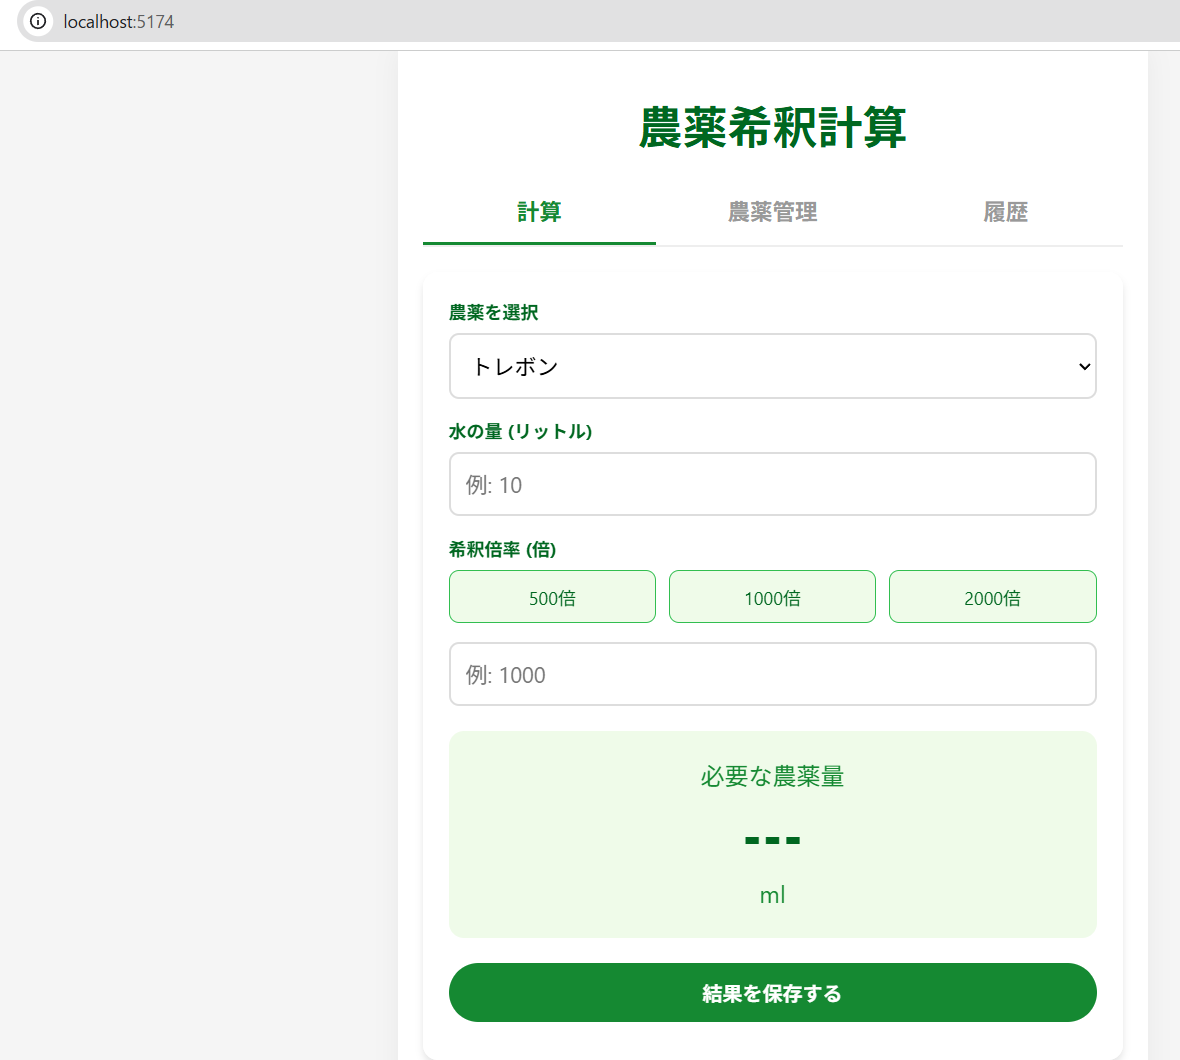1180x1060 pixels.
Task: Switch to the 農薬管理 tab
Action: click(x=772, y=212)
